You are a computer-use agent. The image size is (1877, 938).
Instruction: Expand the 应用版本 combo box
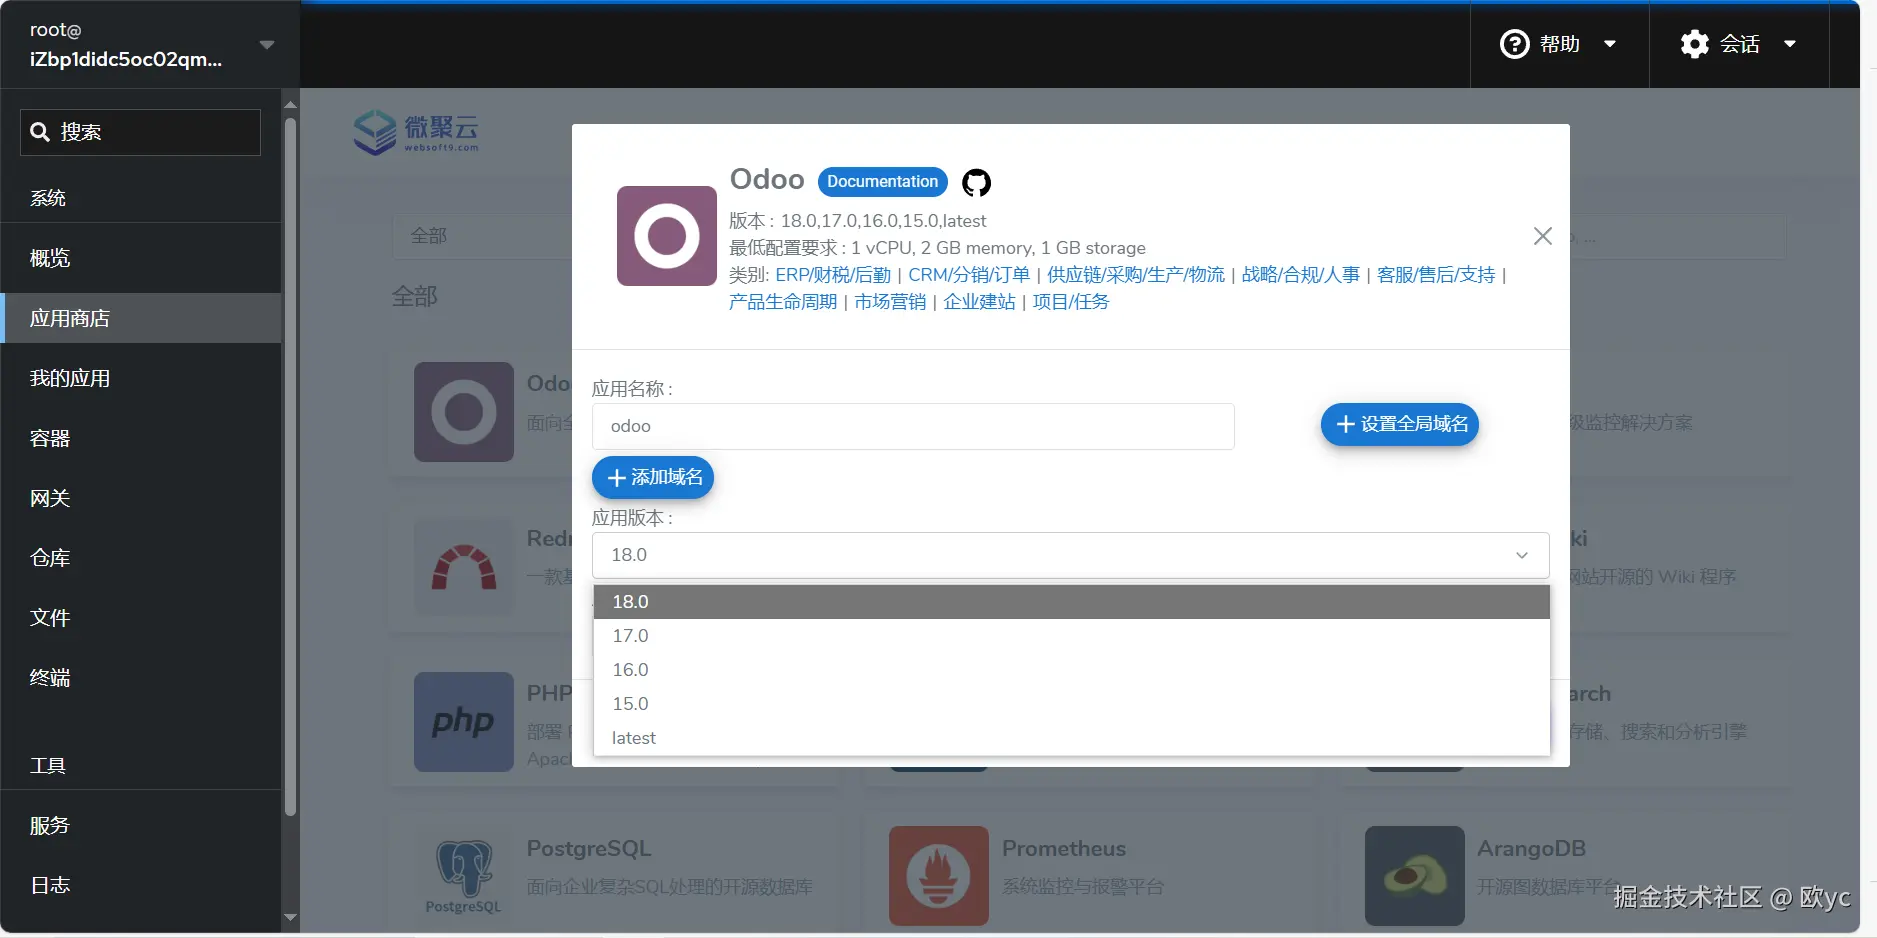tap(1071, 555)
